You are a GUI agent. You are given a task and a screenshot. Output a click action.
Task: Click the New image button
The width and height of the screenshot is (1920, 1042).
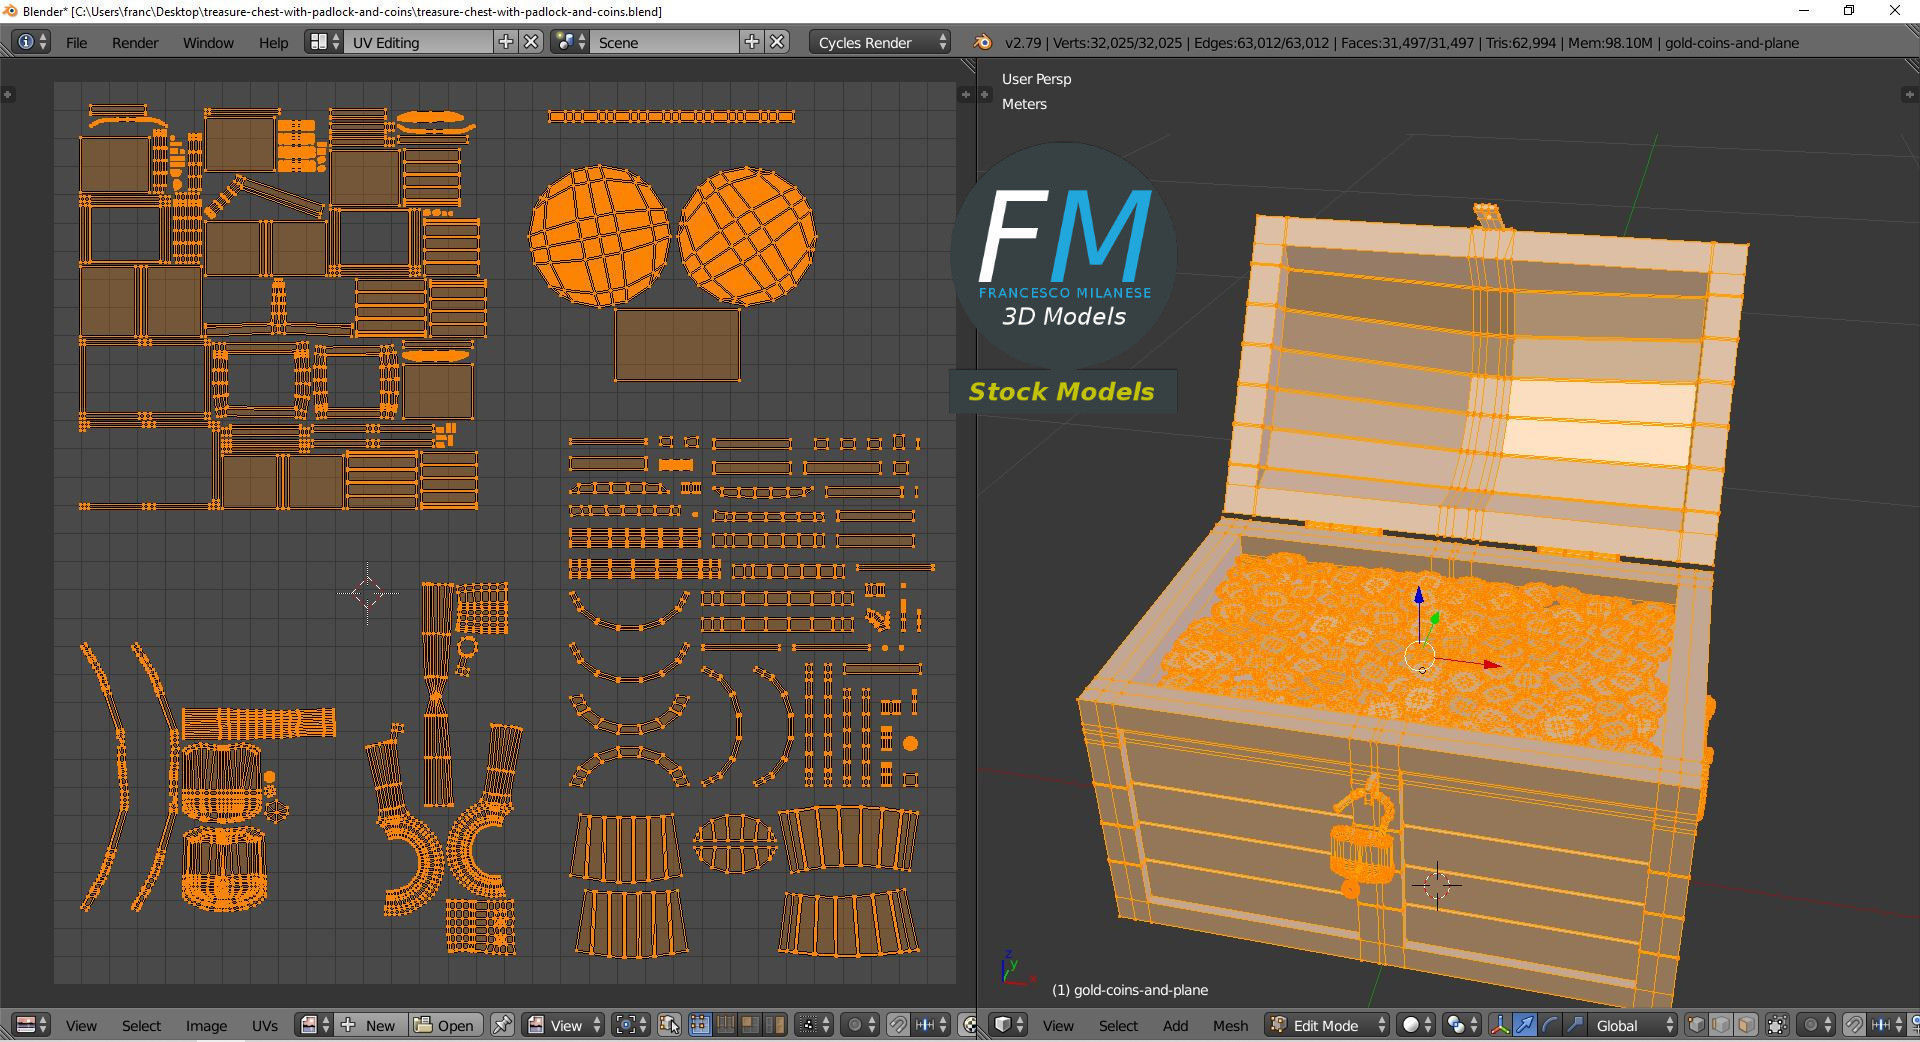(371, 1025)
